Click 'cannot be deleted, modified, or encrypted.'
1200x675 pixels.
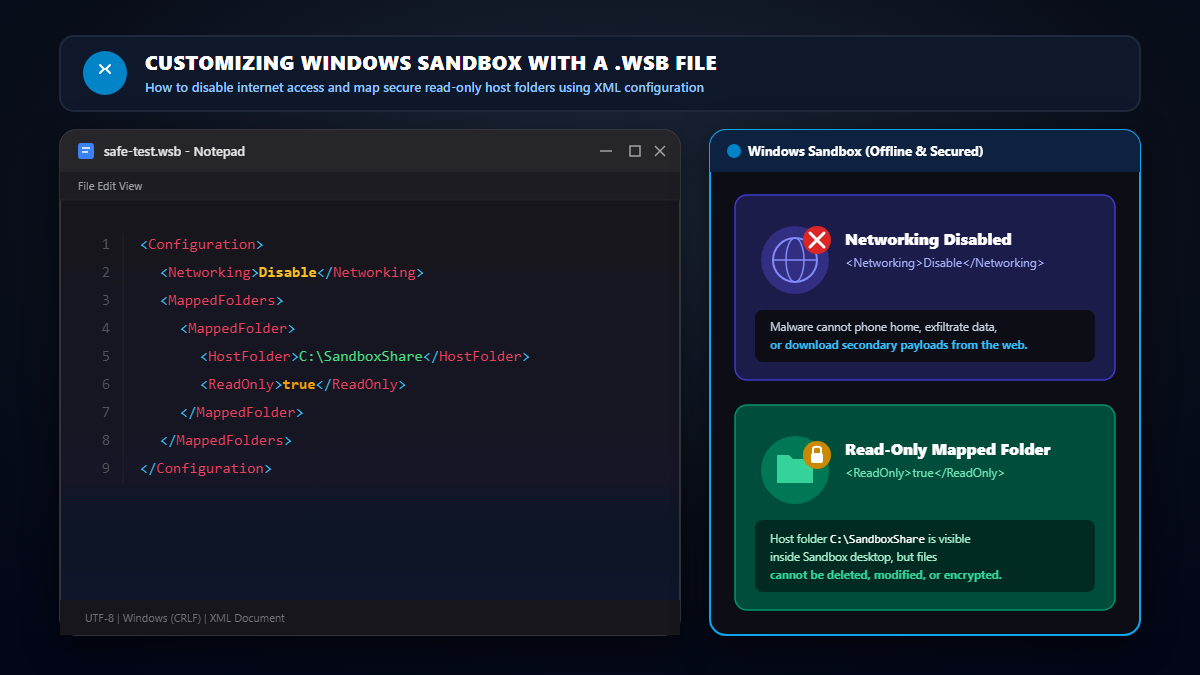[x=886, y=575]
